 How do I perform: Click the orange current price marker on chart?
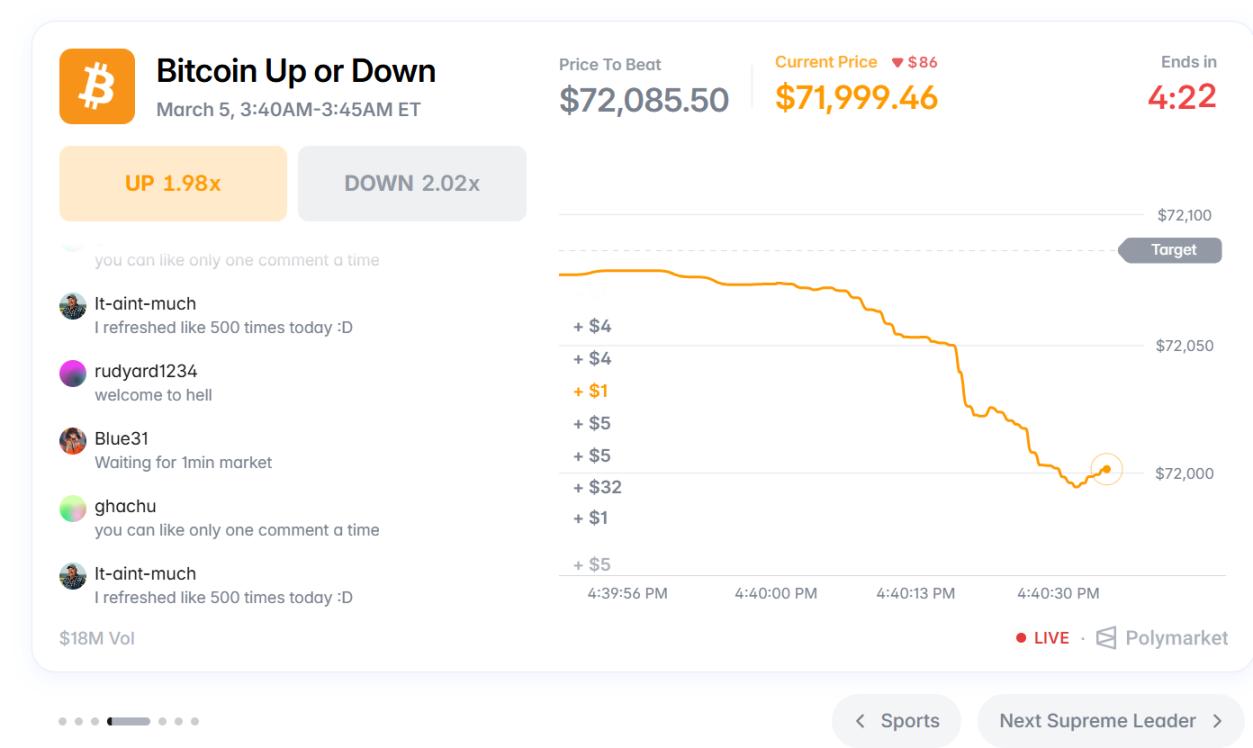pos(1106,468)
